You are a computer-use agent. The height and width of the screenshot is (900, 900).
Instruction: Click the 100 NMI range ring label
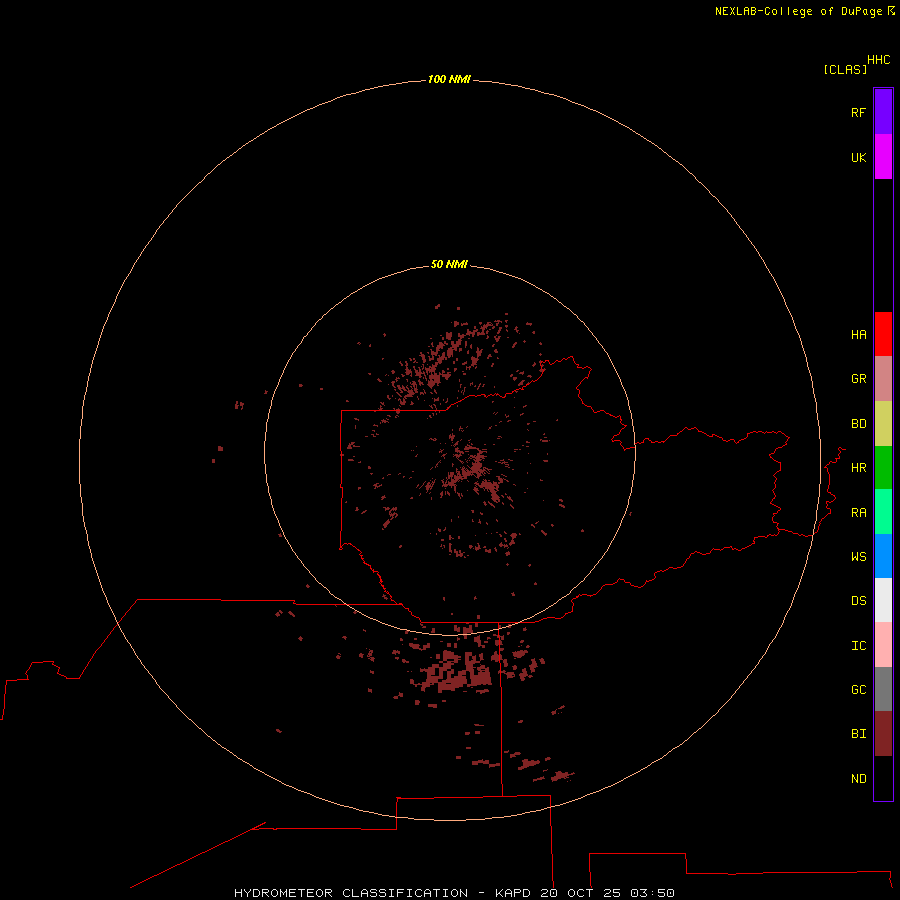tap(449, 79)
